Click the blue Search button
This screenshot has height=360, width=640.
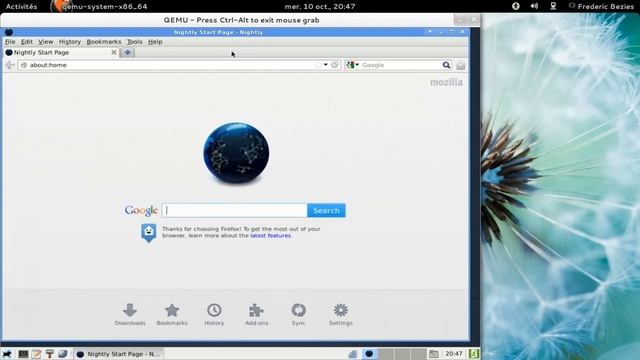click(326, 210)
